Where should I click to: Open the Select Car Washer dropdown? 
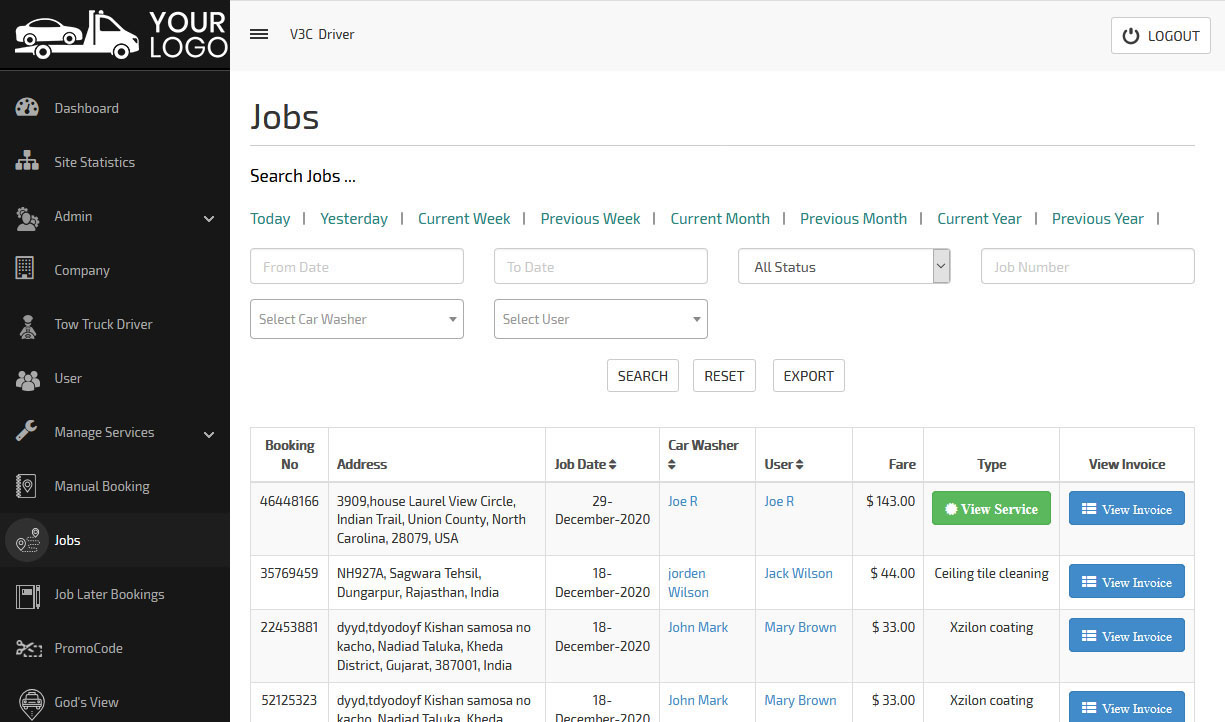357,319
